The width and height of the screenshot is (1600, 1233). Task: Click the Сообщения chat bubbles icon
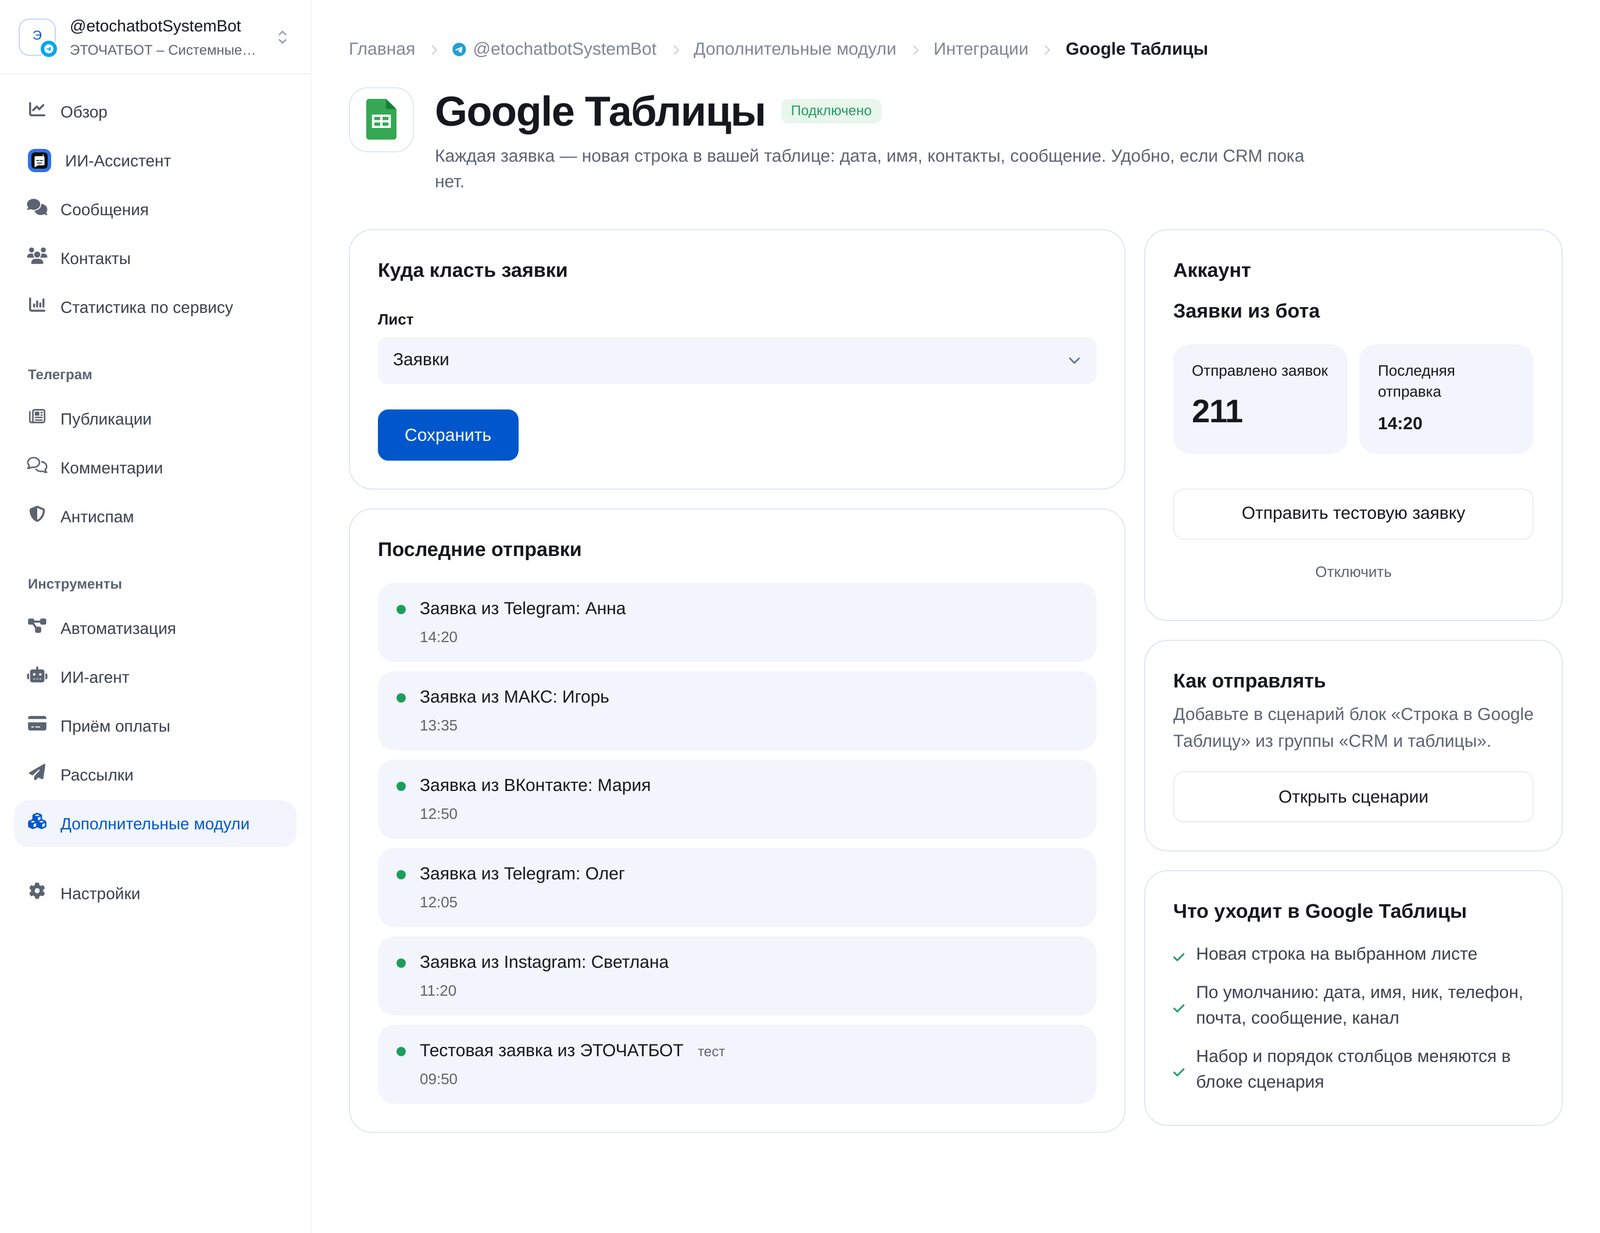(37, 208)
